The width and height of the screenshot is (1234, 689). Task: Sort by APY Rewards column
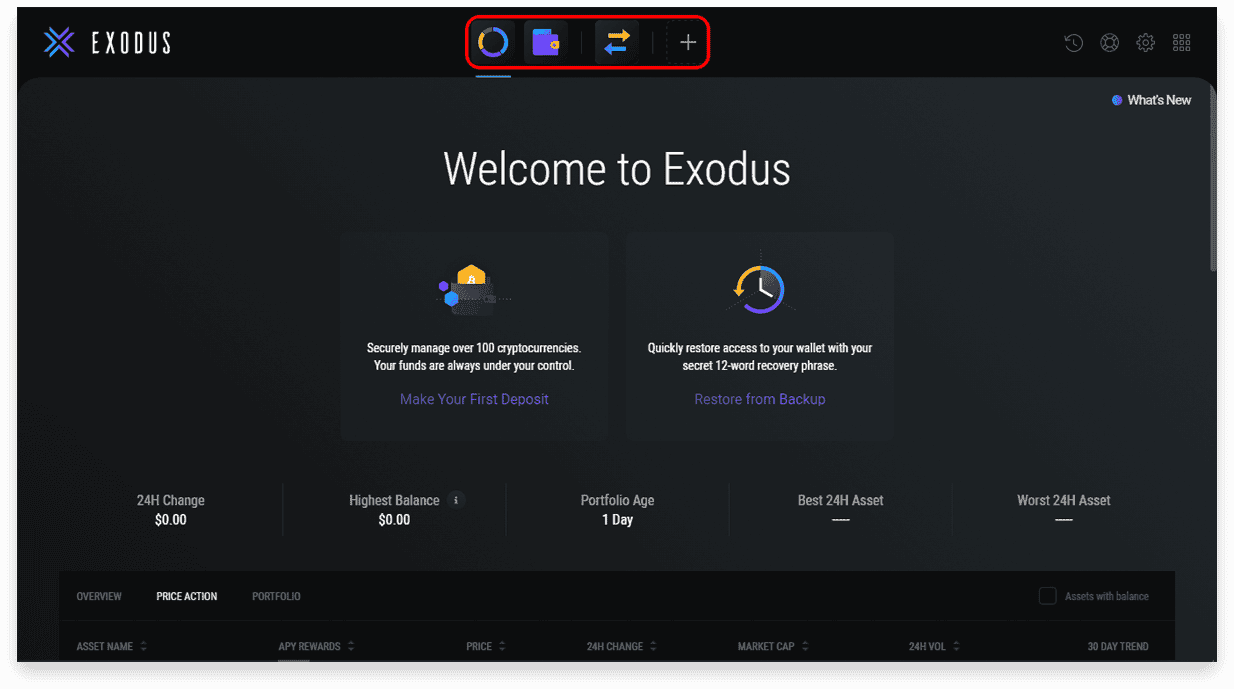pos(316,646)
